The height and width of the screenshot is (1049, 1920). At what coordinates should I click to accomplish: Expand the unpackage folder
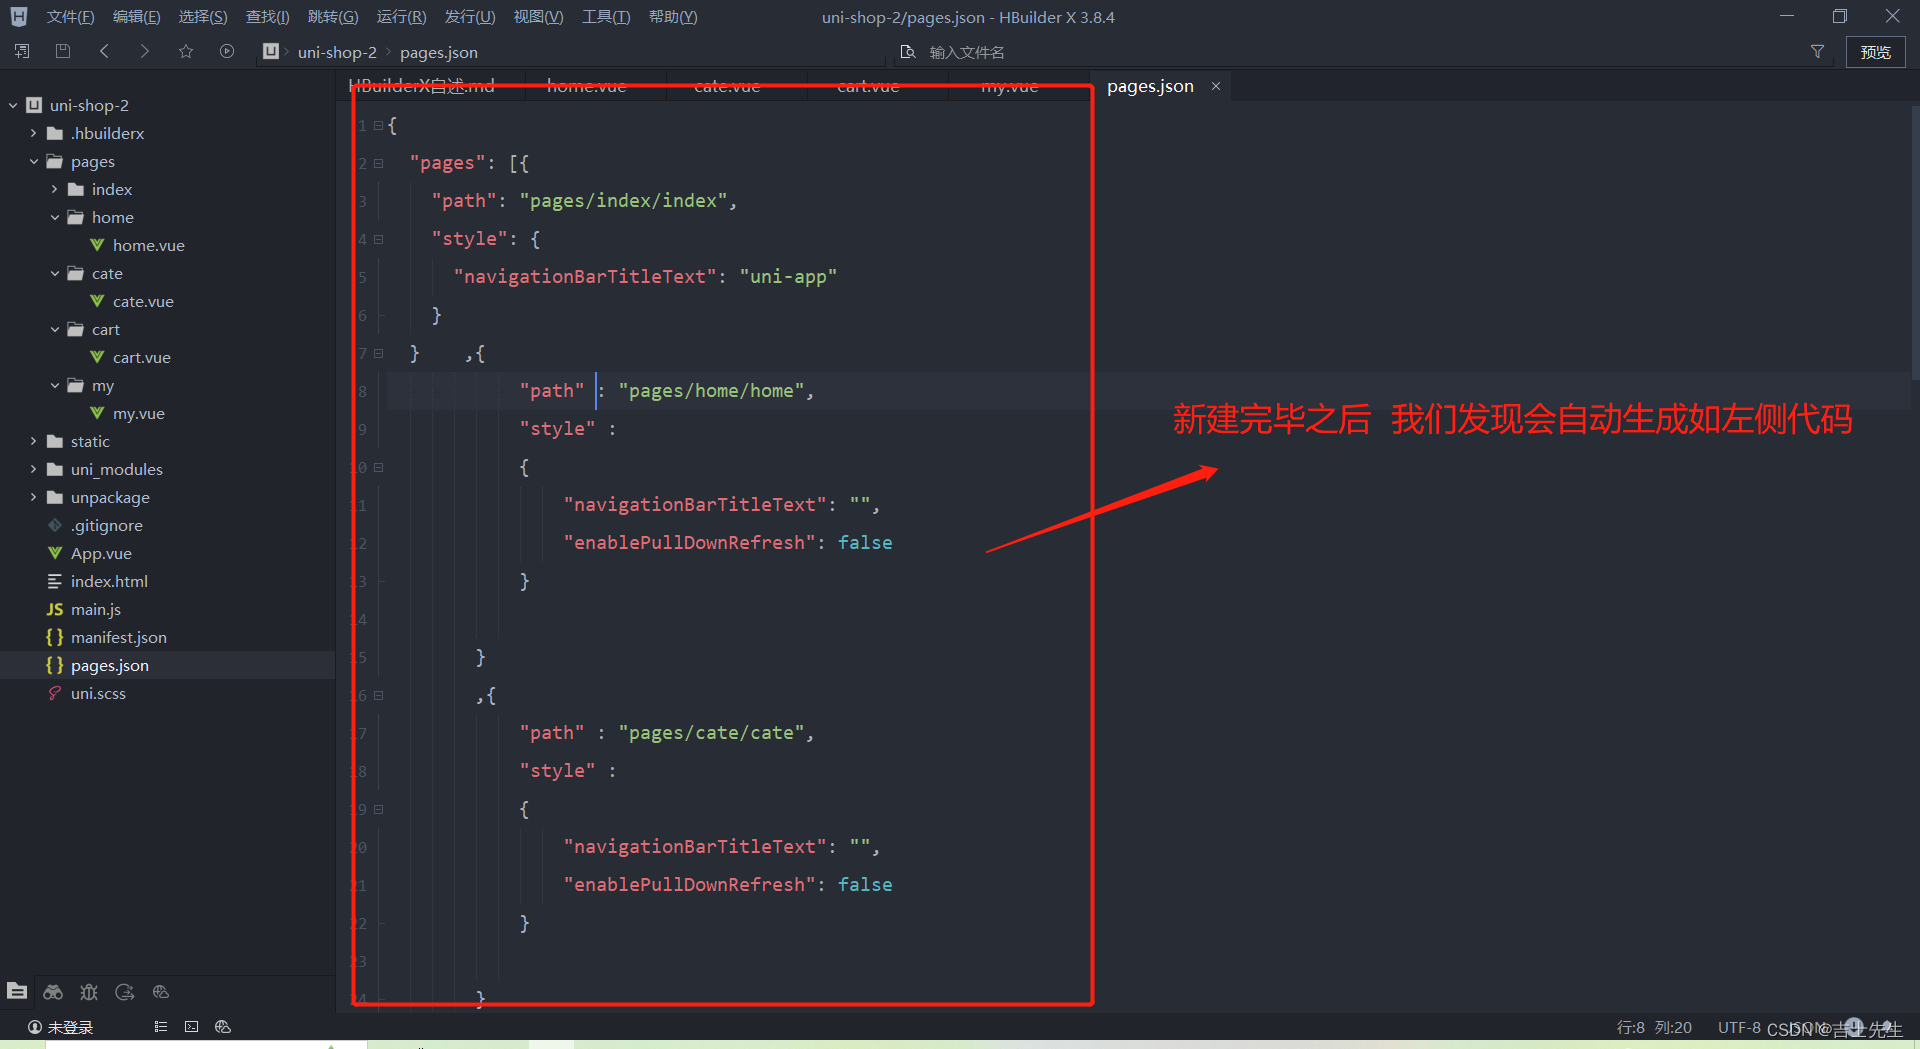point(33,497)
